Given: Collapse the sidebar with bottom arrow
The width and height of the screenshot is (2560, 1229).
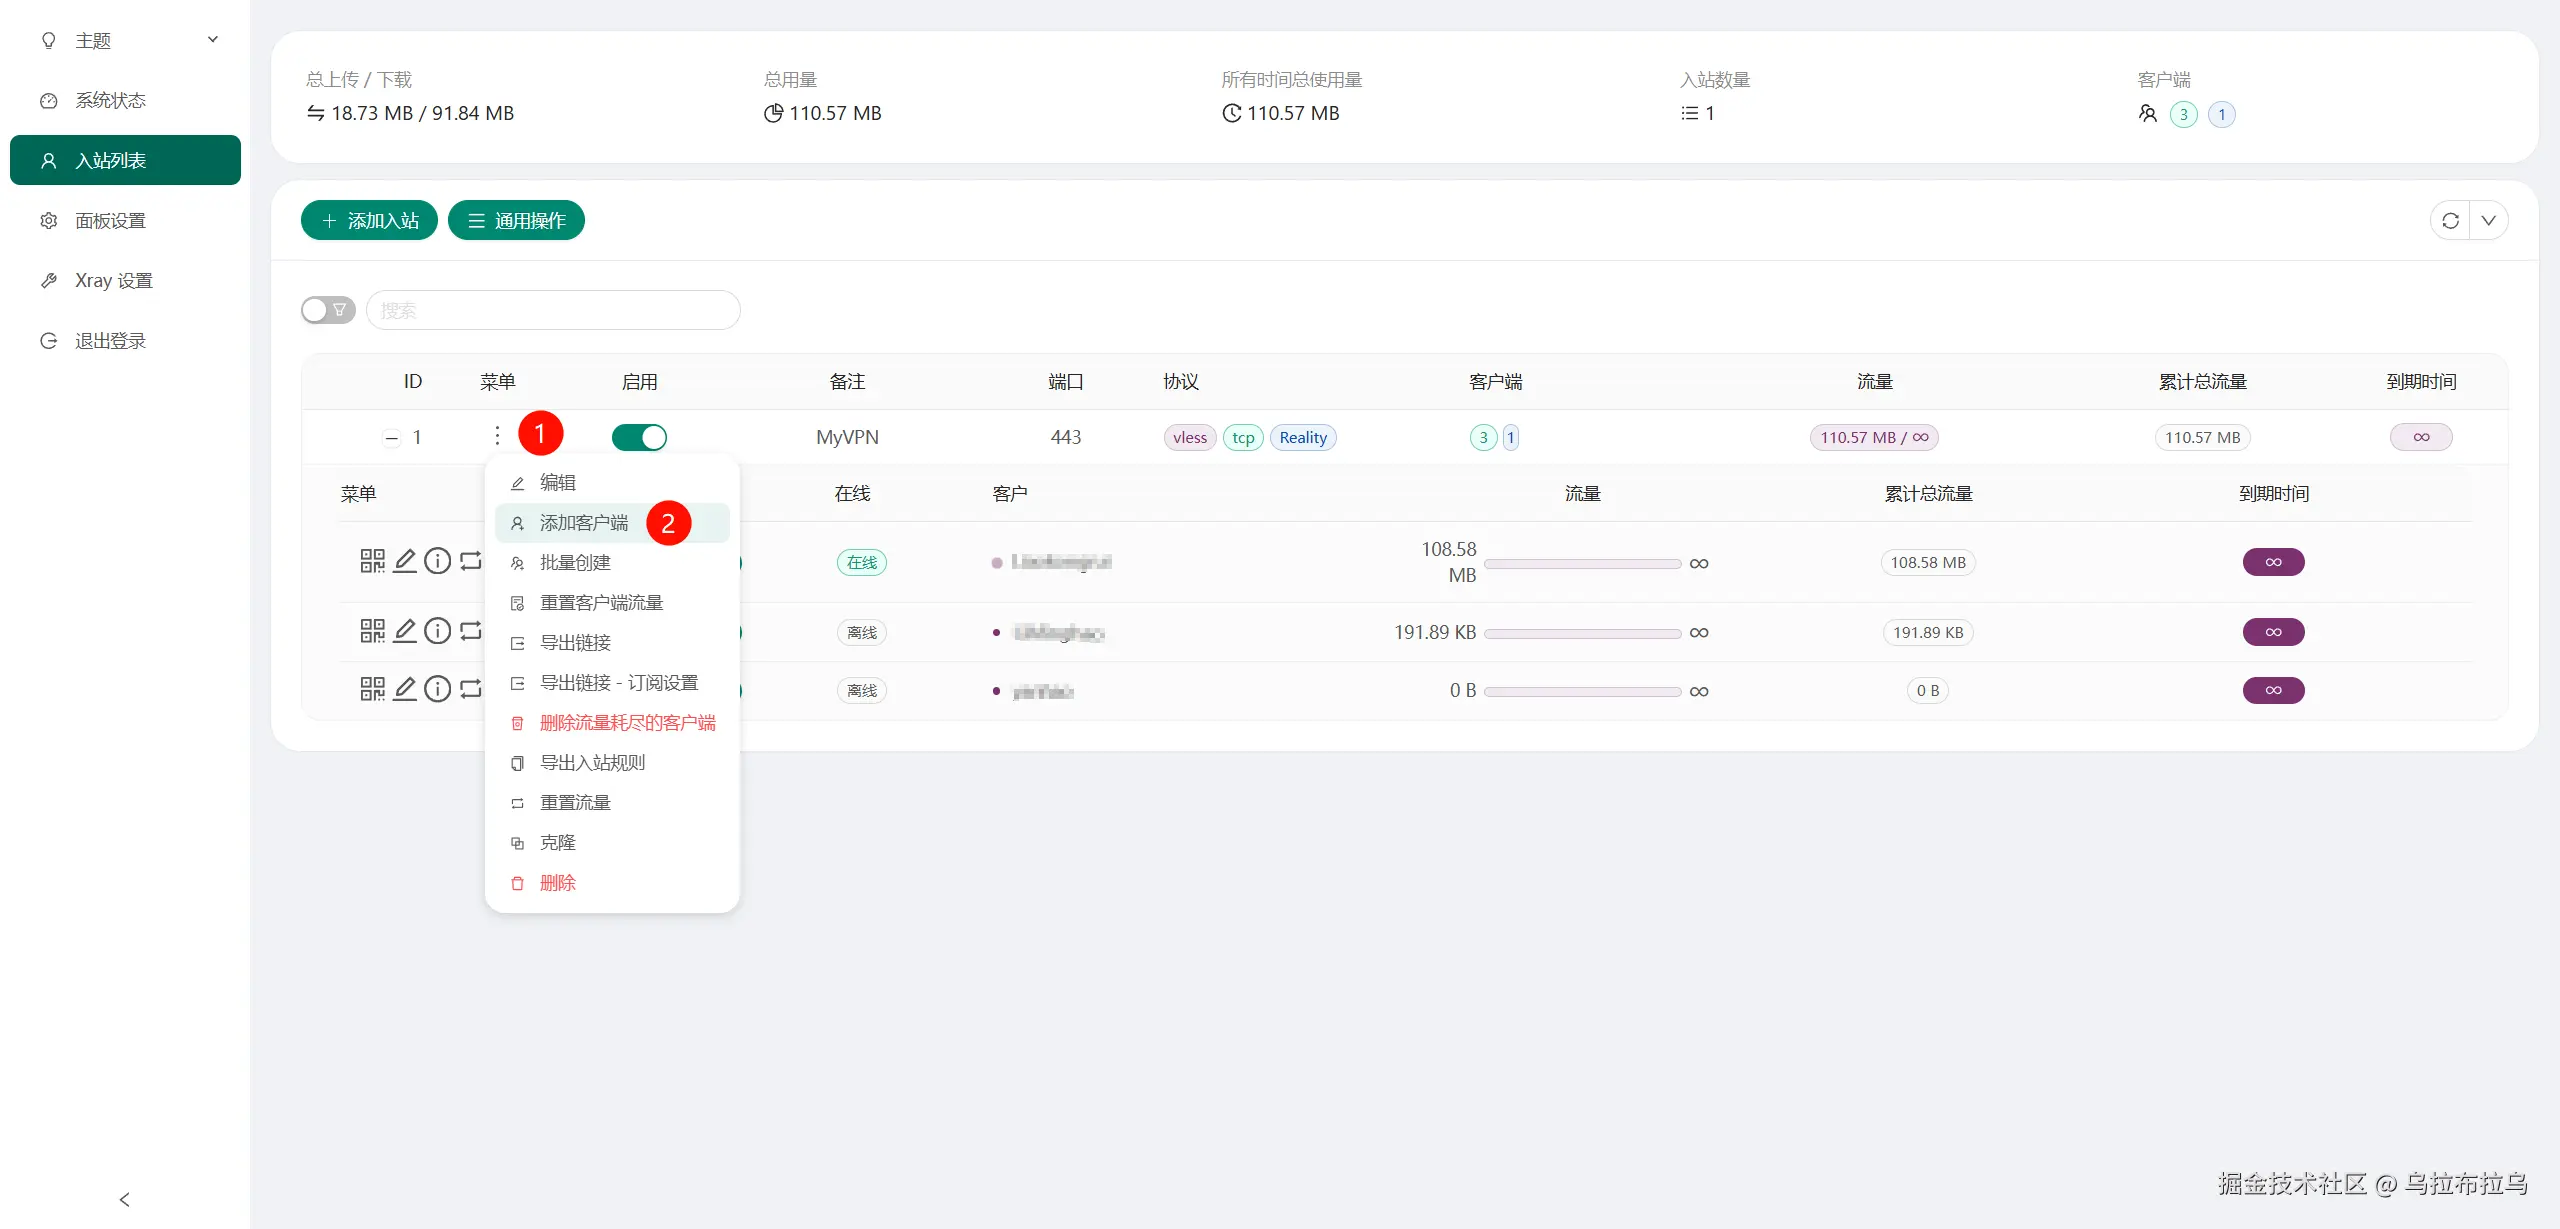Looking at the screenshot, I should tap(125, 1199).
